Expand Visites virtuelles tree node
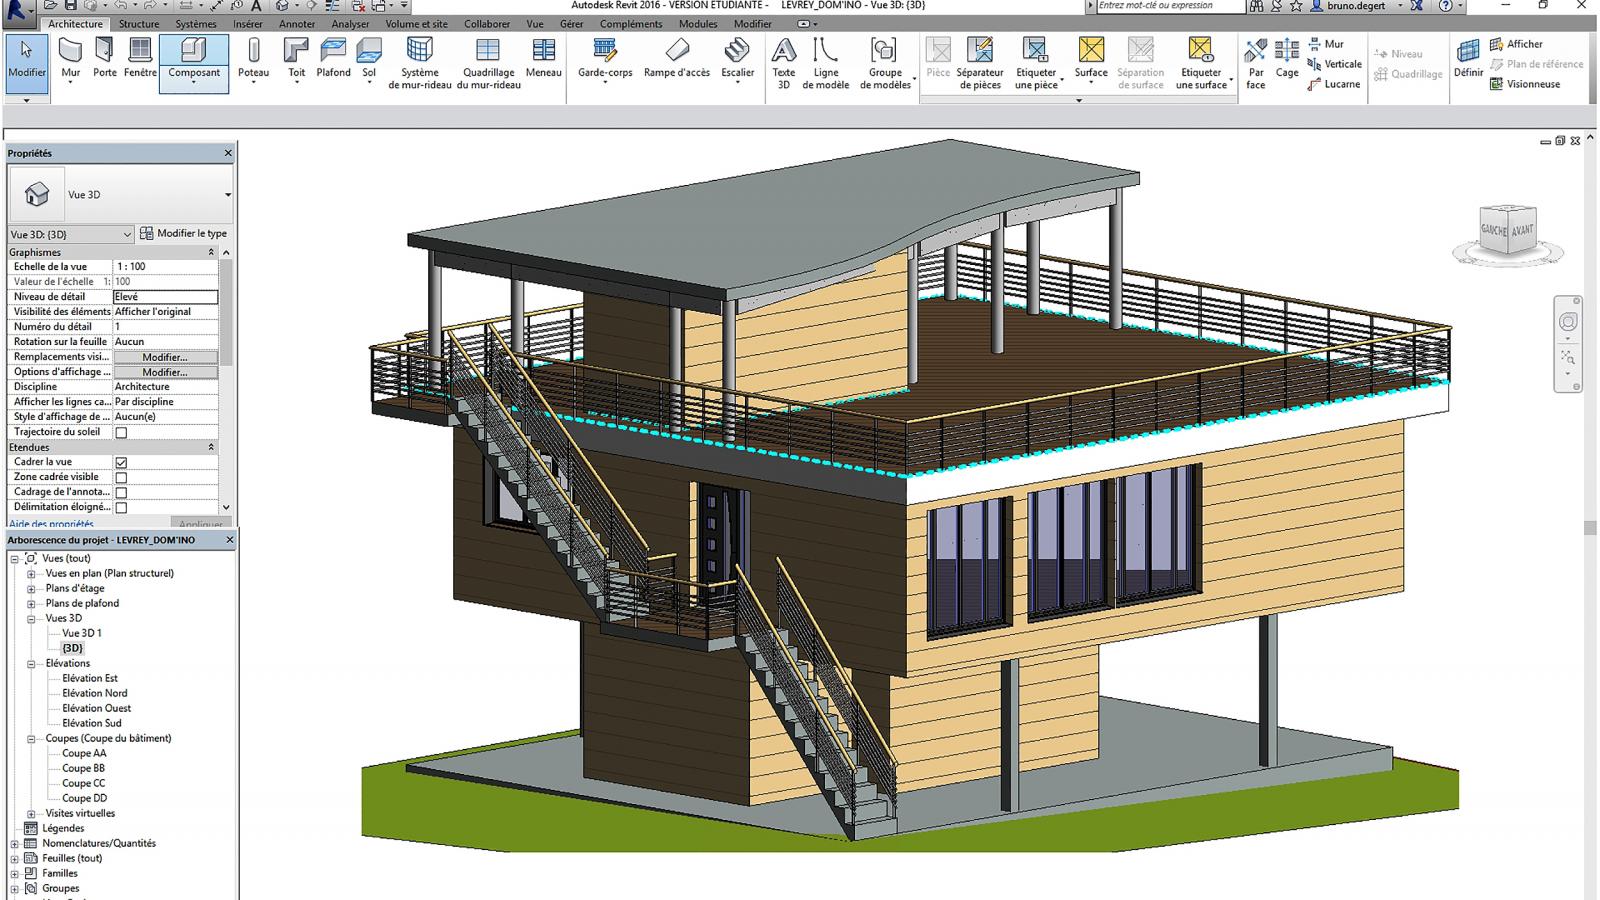Image resolution: width=1600 pixels, height=900 pixels. point(31,814)
